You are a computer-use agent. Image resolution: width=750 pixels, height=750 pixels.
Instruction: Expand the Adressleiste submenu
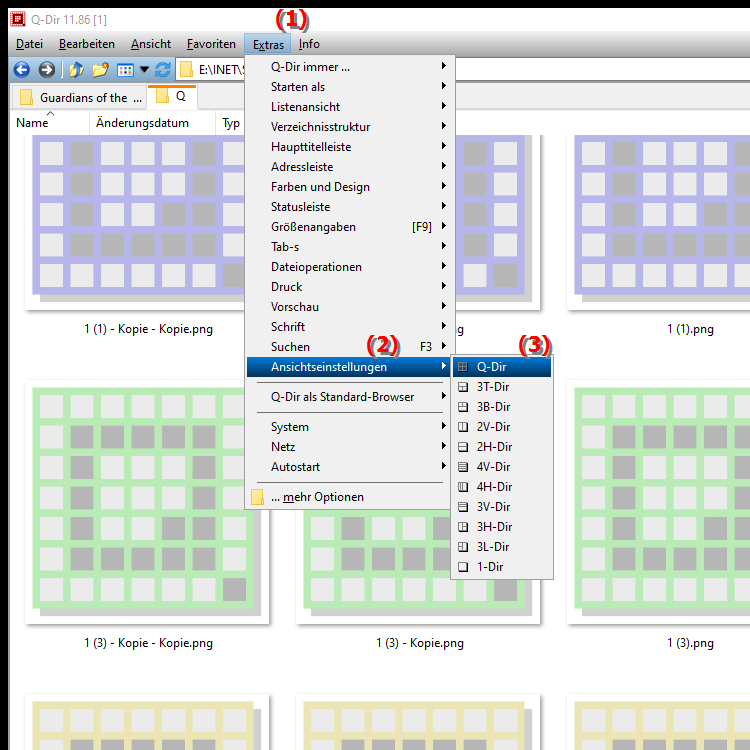coord(348,167)
